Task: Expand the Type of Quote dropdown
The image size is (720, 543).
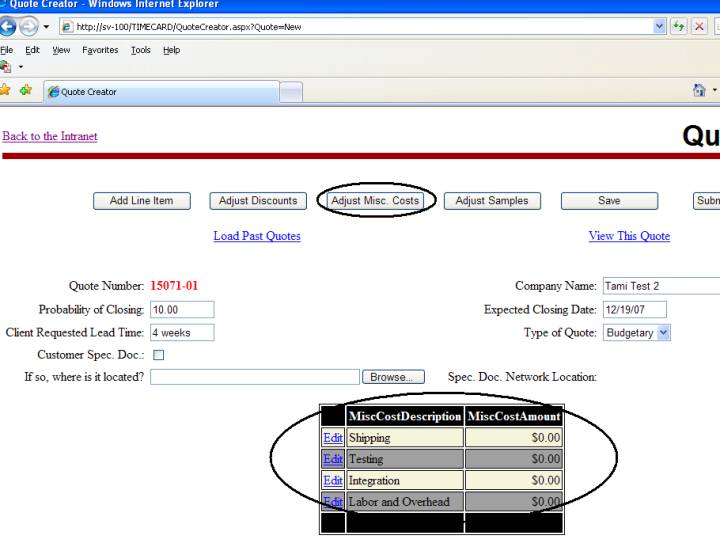Action: point(664,333)
